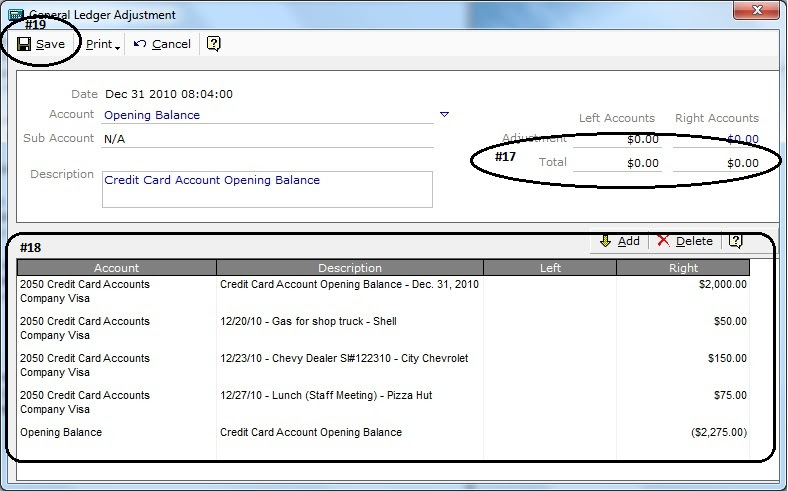
Task: Click the Add down-arrow icon
Action: [606, 241]
